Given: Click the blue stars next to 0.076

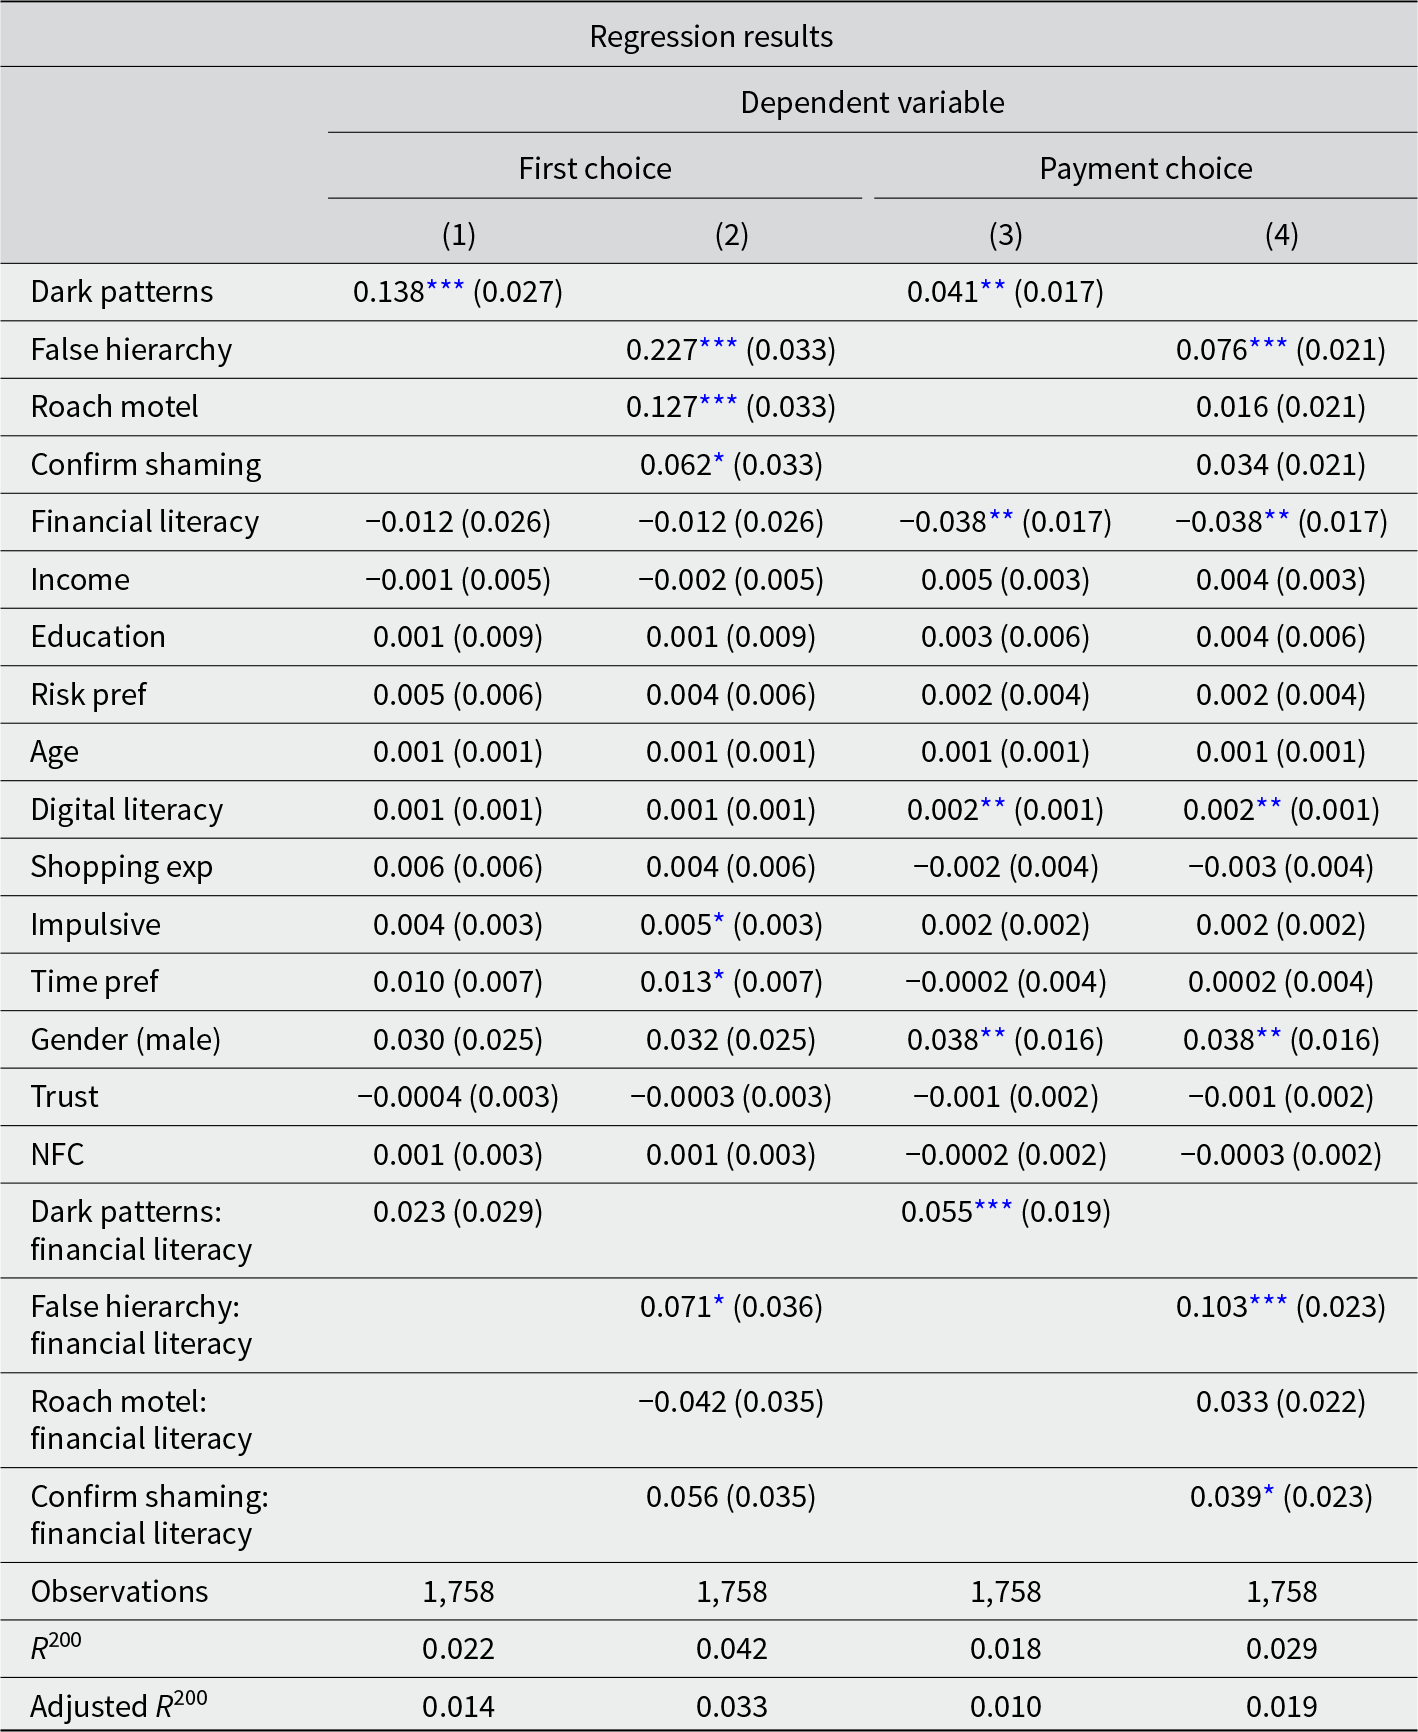Looking at the screenshot, I should [x=1268, y=346].
